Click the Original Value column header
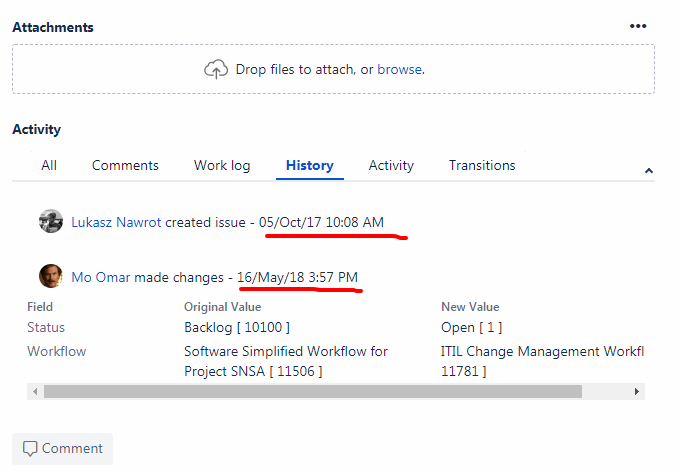This screenshot has height=472, width=681. pos(222,307)
